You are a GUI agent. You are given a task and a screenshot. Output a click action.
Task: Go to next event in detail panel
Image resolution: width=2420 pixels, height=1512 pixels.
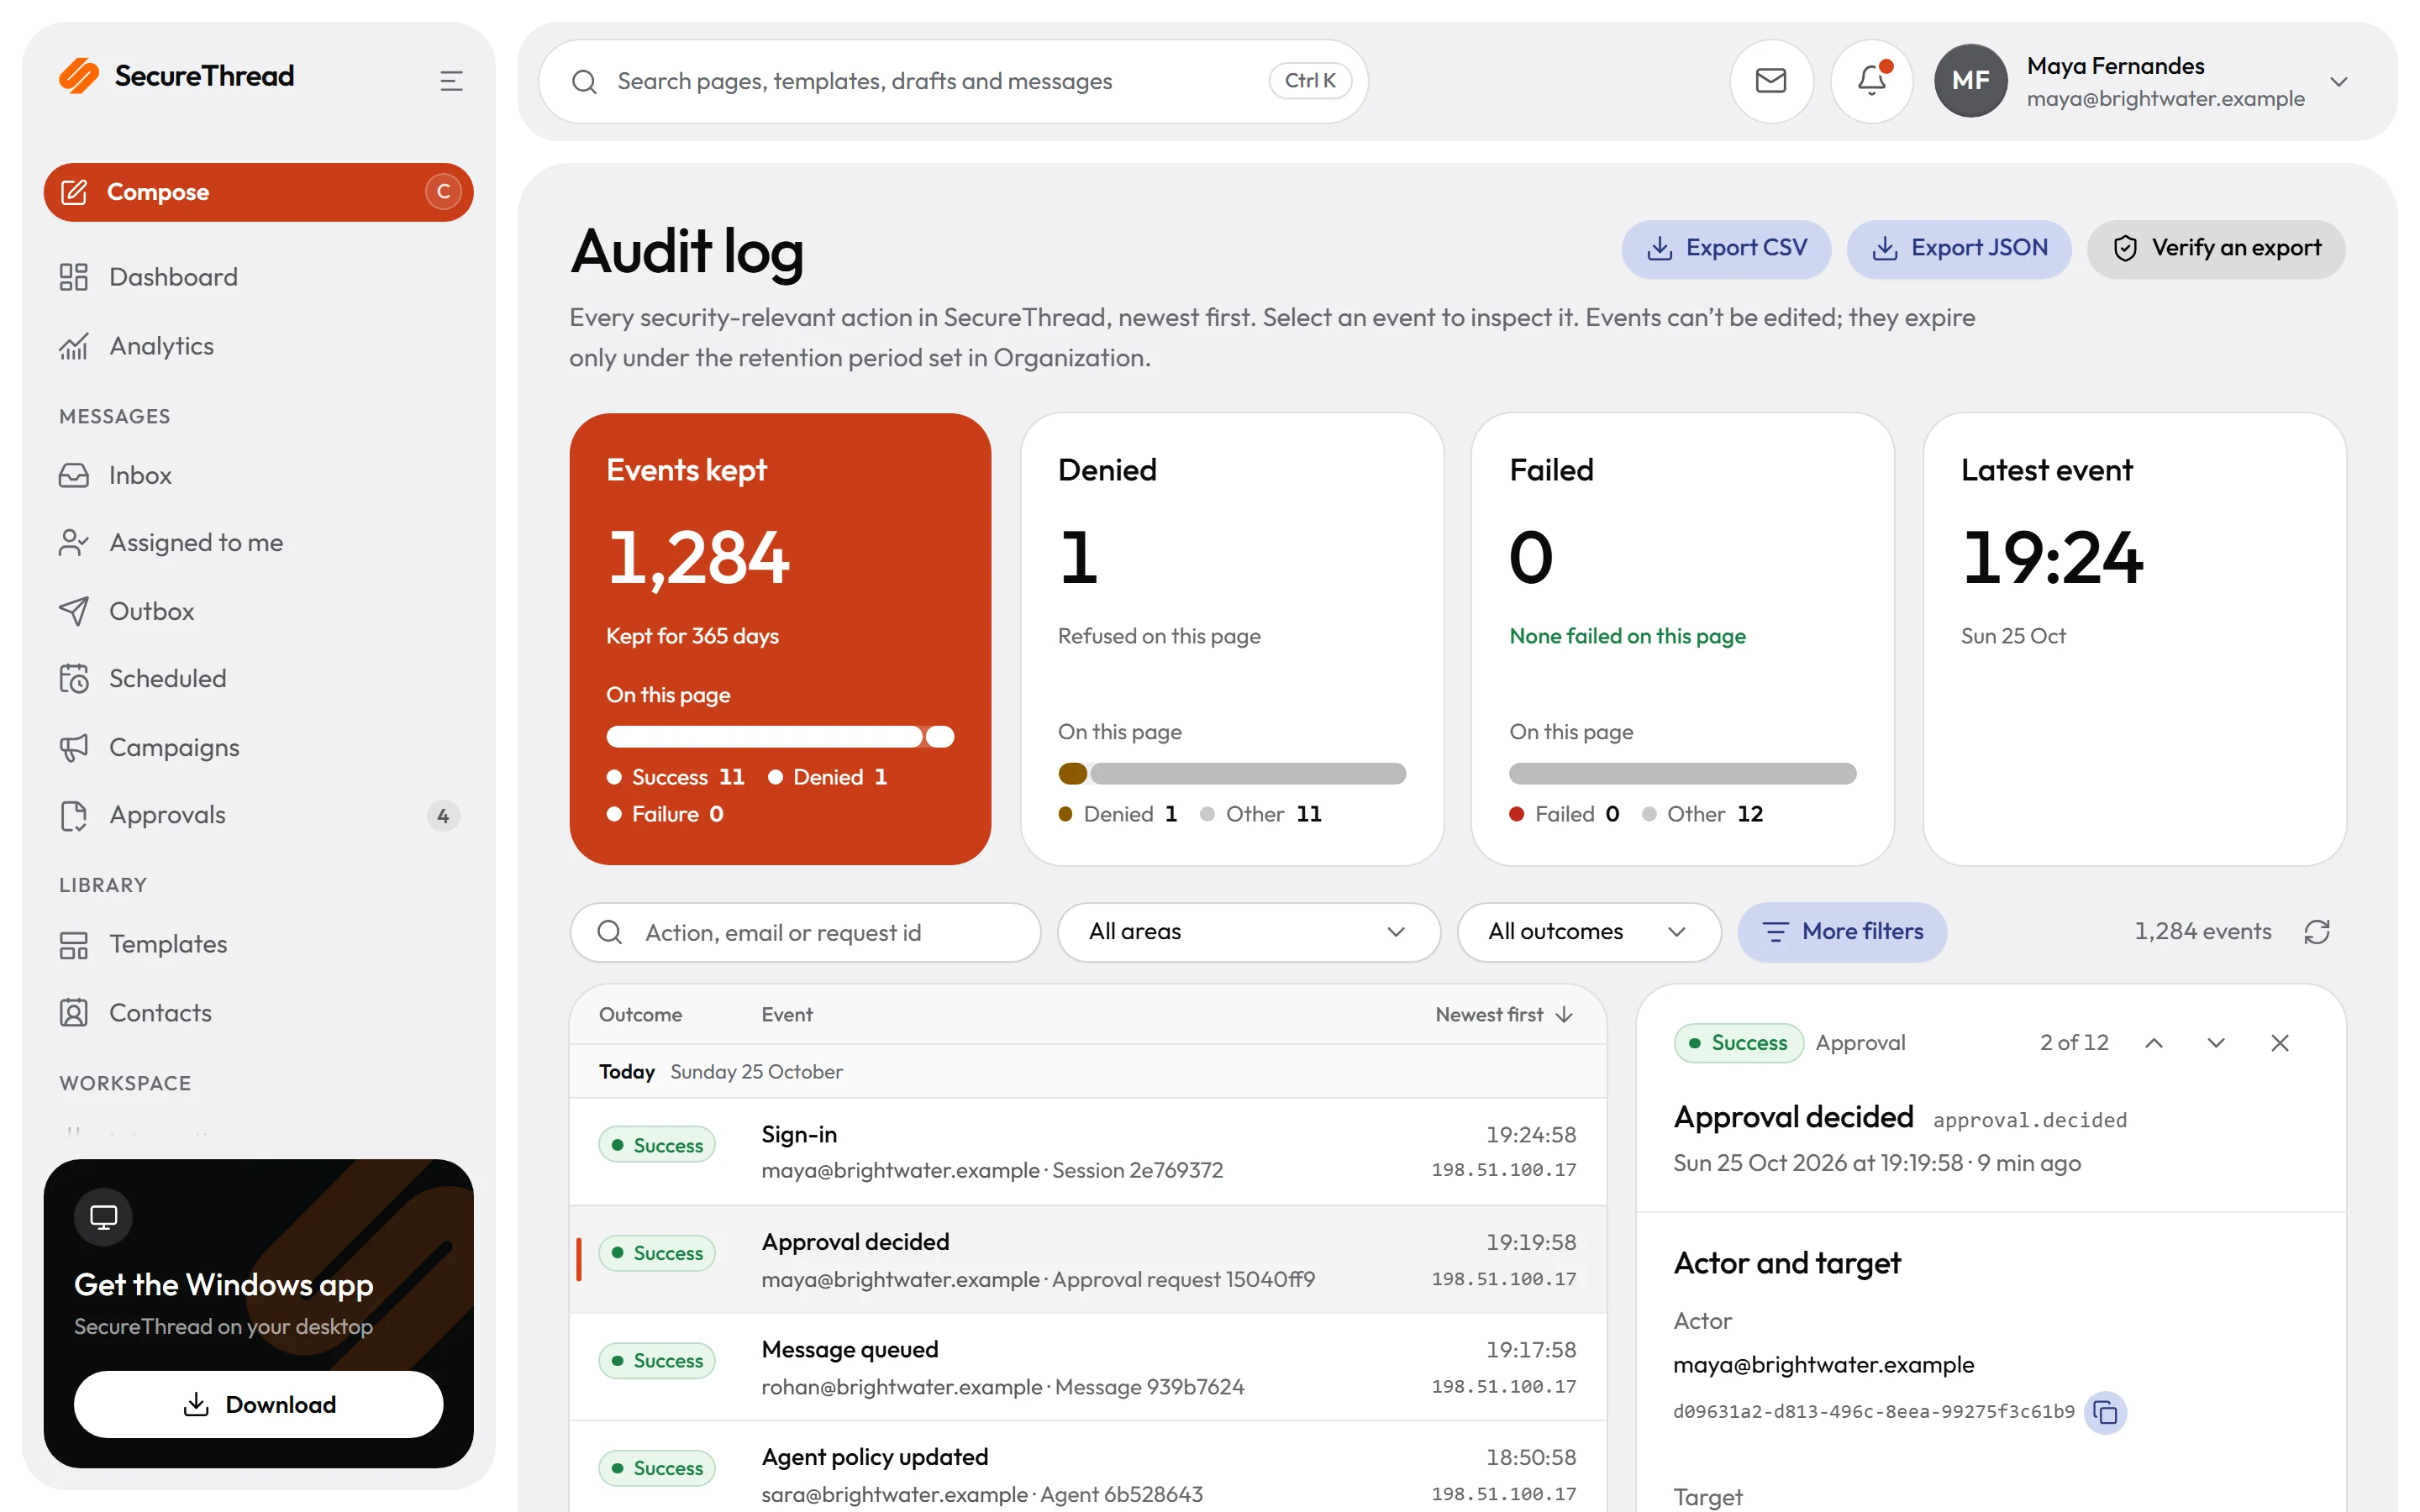[2216, 1043]
